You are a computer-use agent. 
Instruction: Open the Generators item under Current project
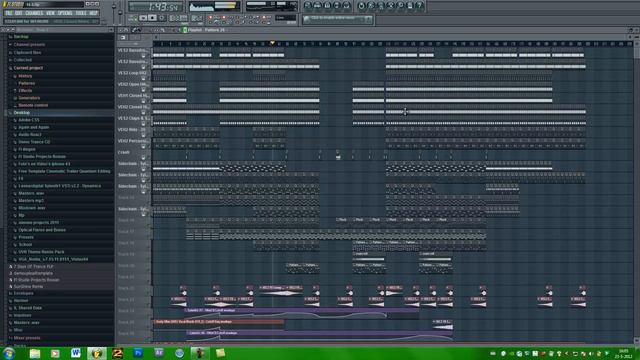click(29, 98)
